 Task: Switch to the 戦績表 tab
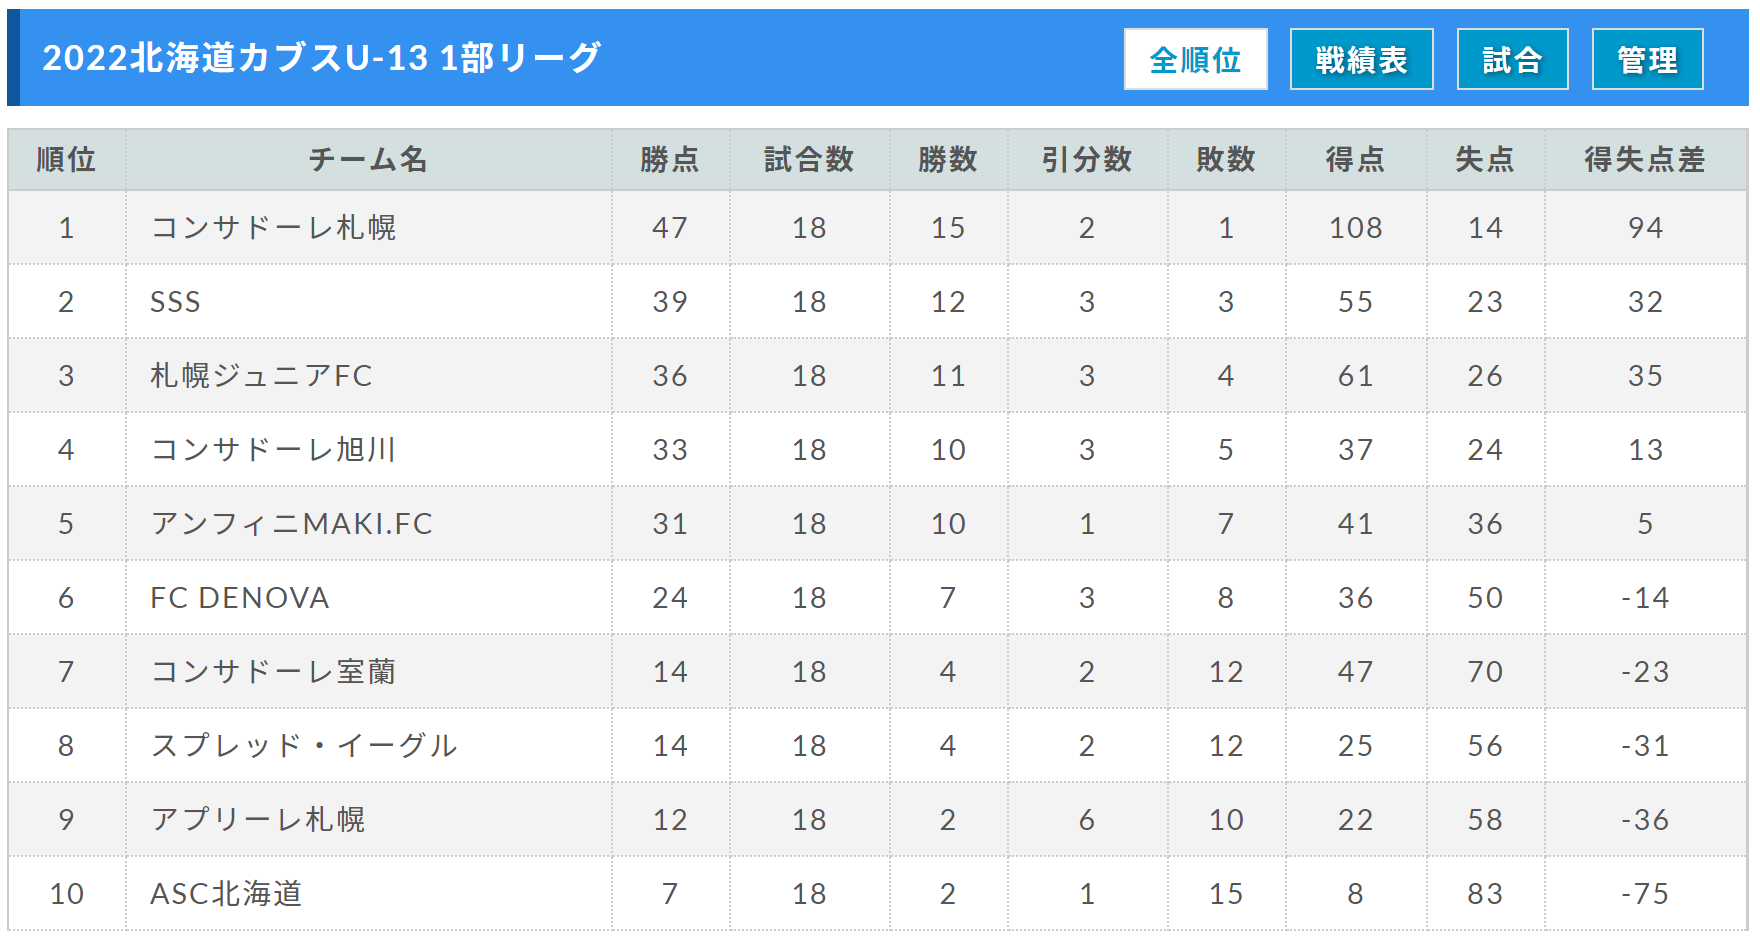pos(1361,59)
